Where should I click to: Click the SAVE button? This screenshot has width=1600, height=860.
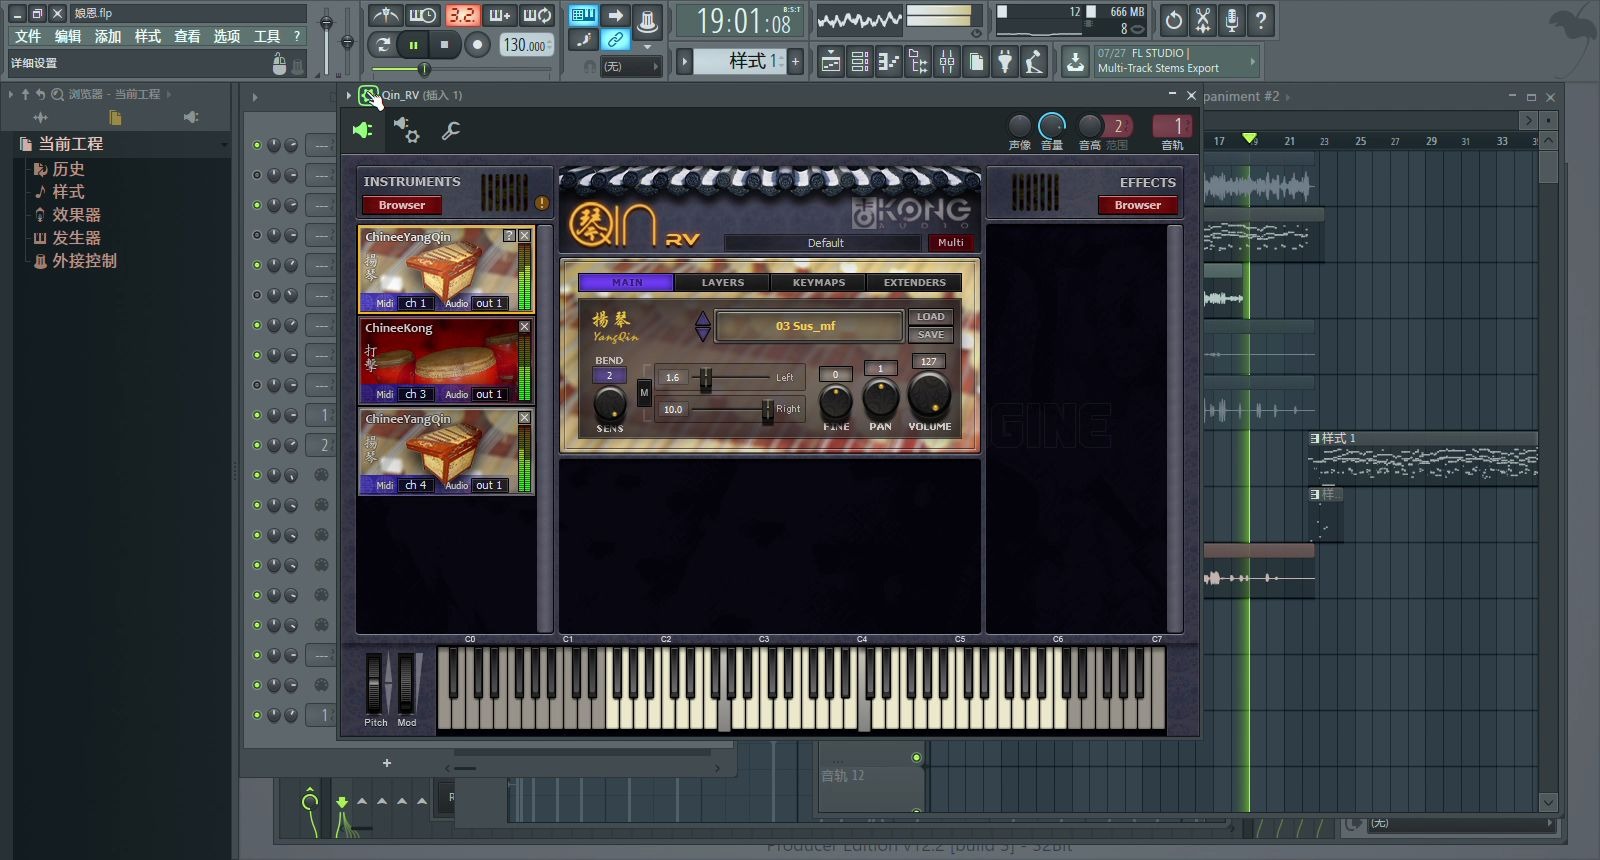(931, 335)
